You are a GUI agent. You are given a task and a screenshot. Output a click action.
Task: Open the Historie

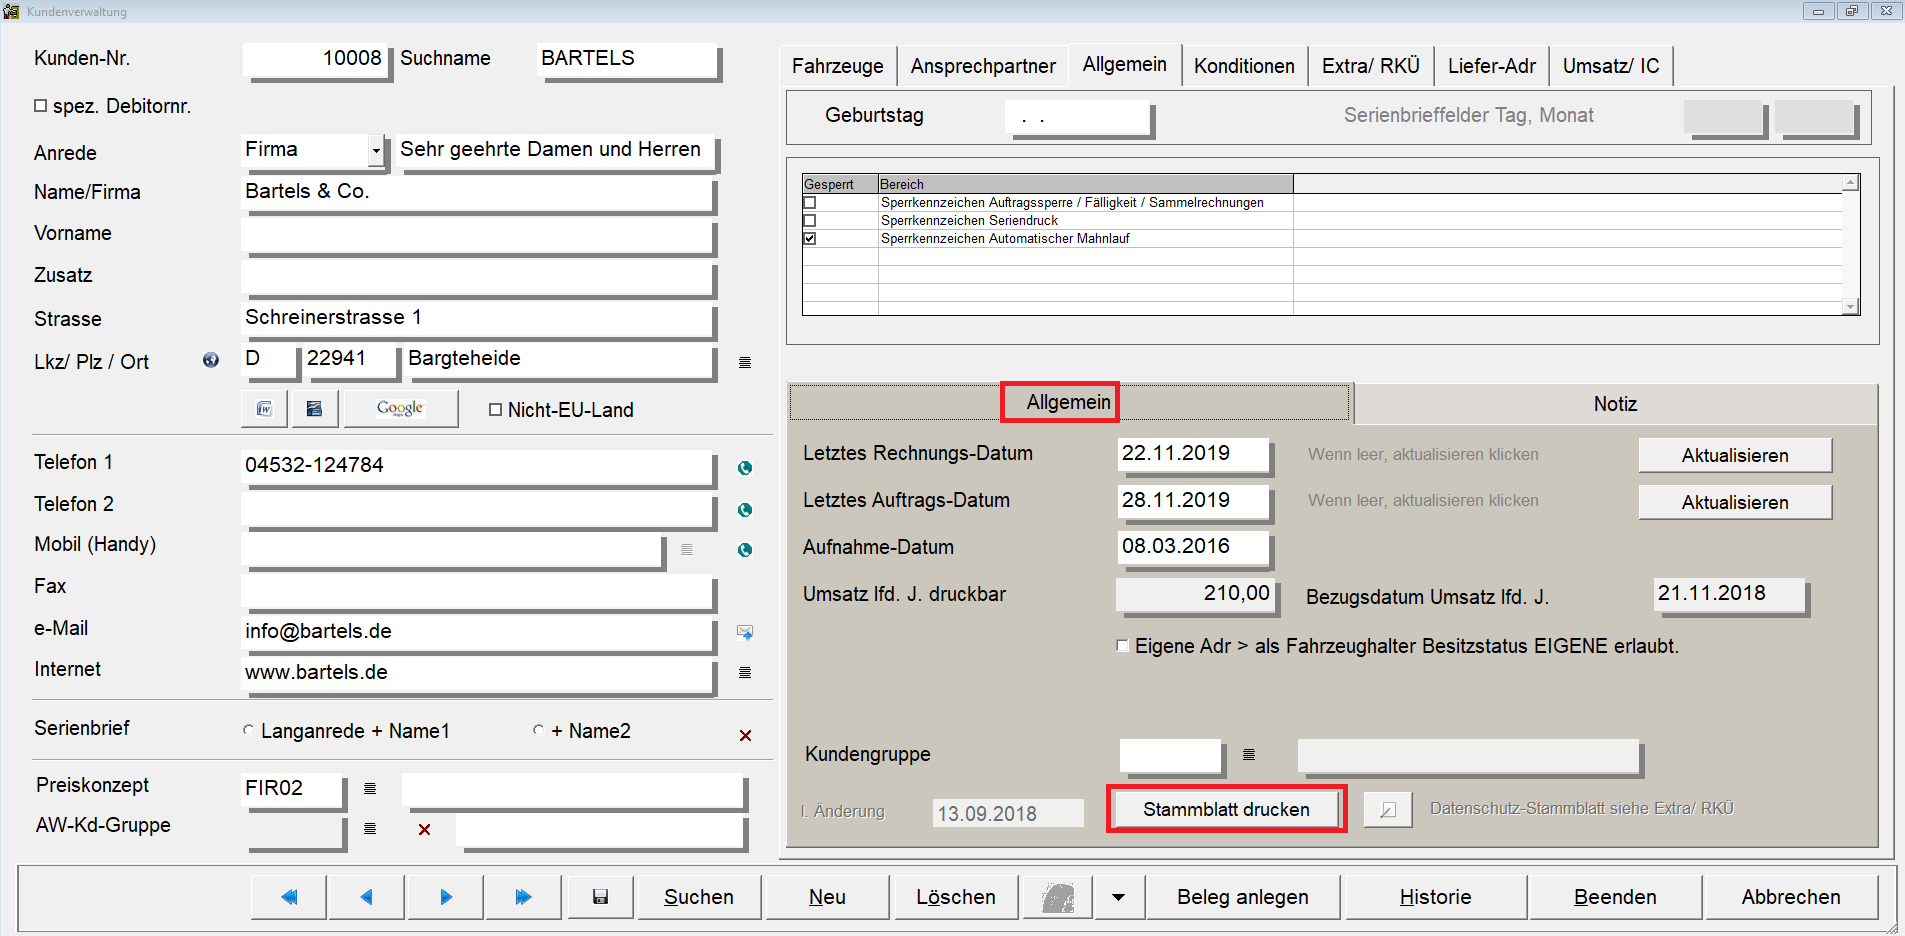[x=1435, y=897]
